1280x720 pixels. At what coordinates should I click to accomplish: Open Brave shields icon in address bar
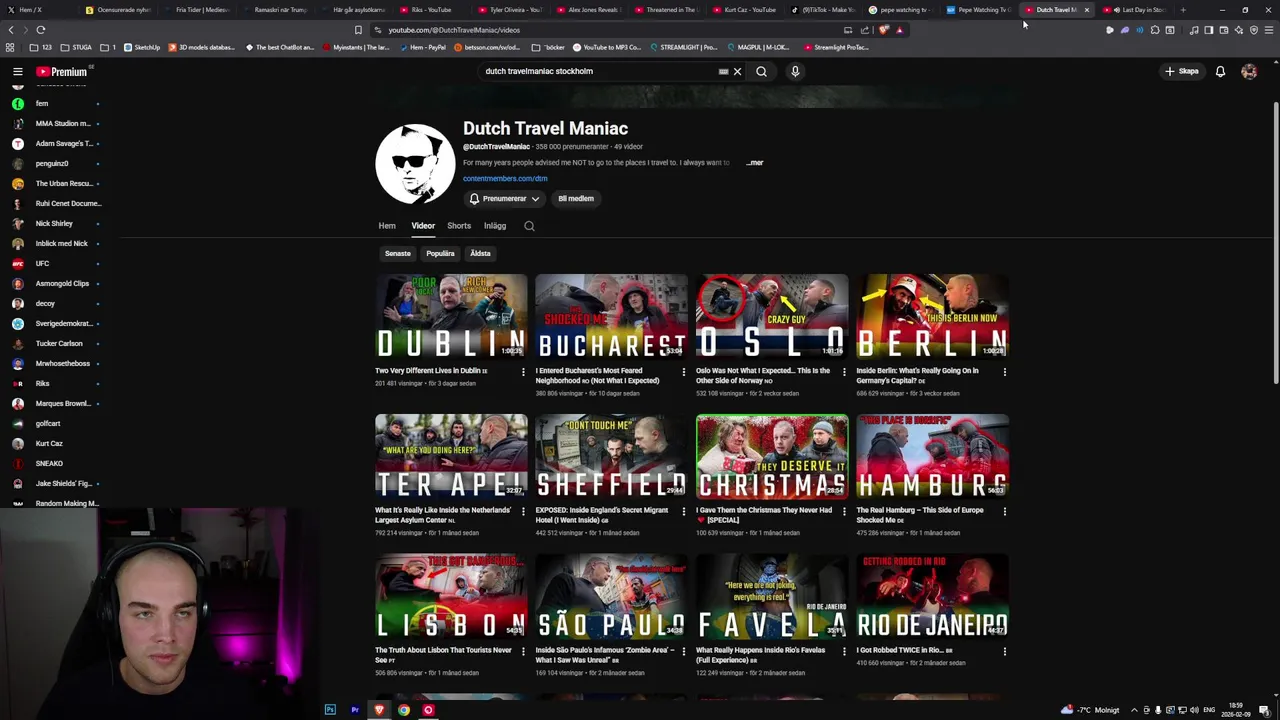[x=884, y=30]
